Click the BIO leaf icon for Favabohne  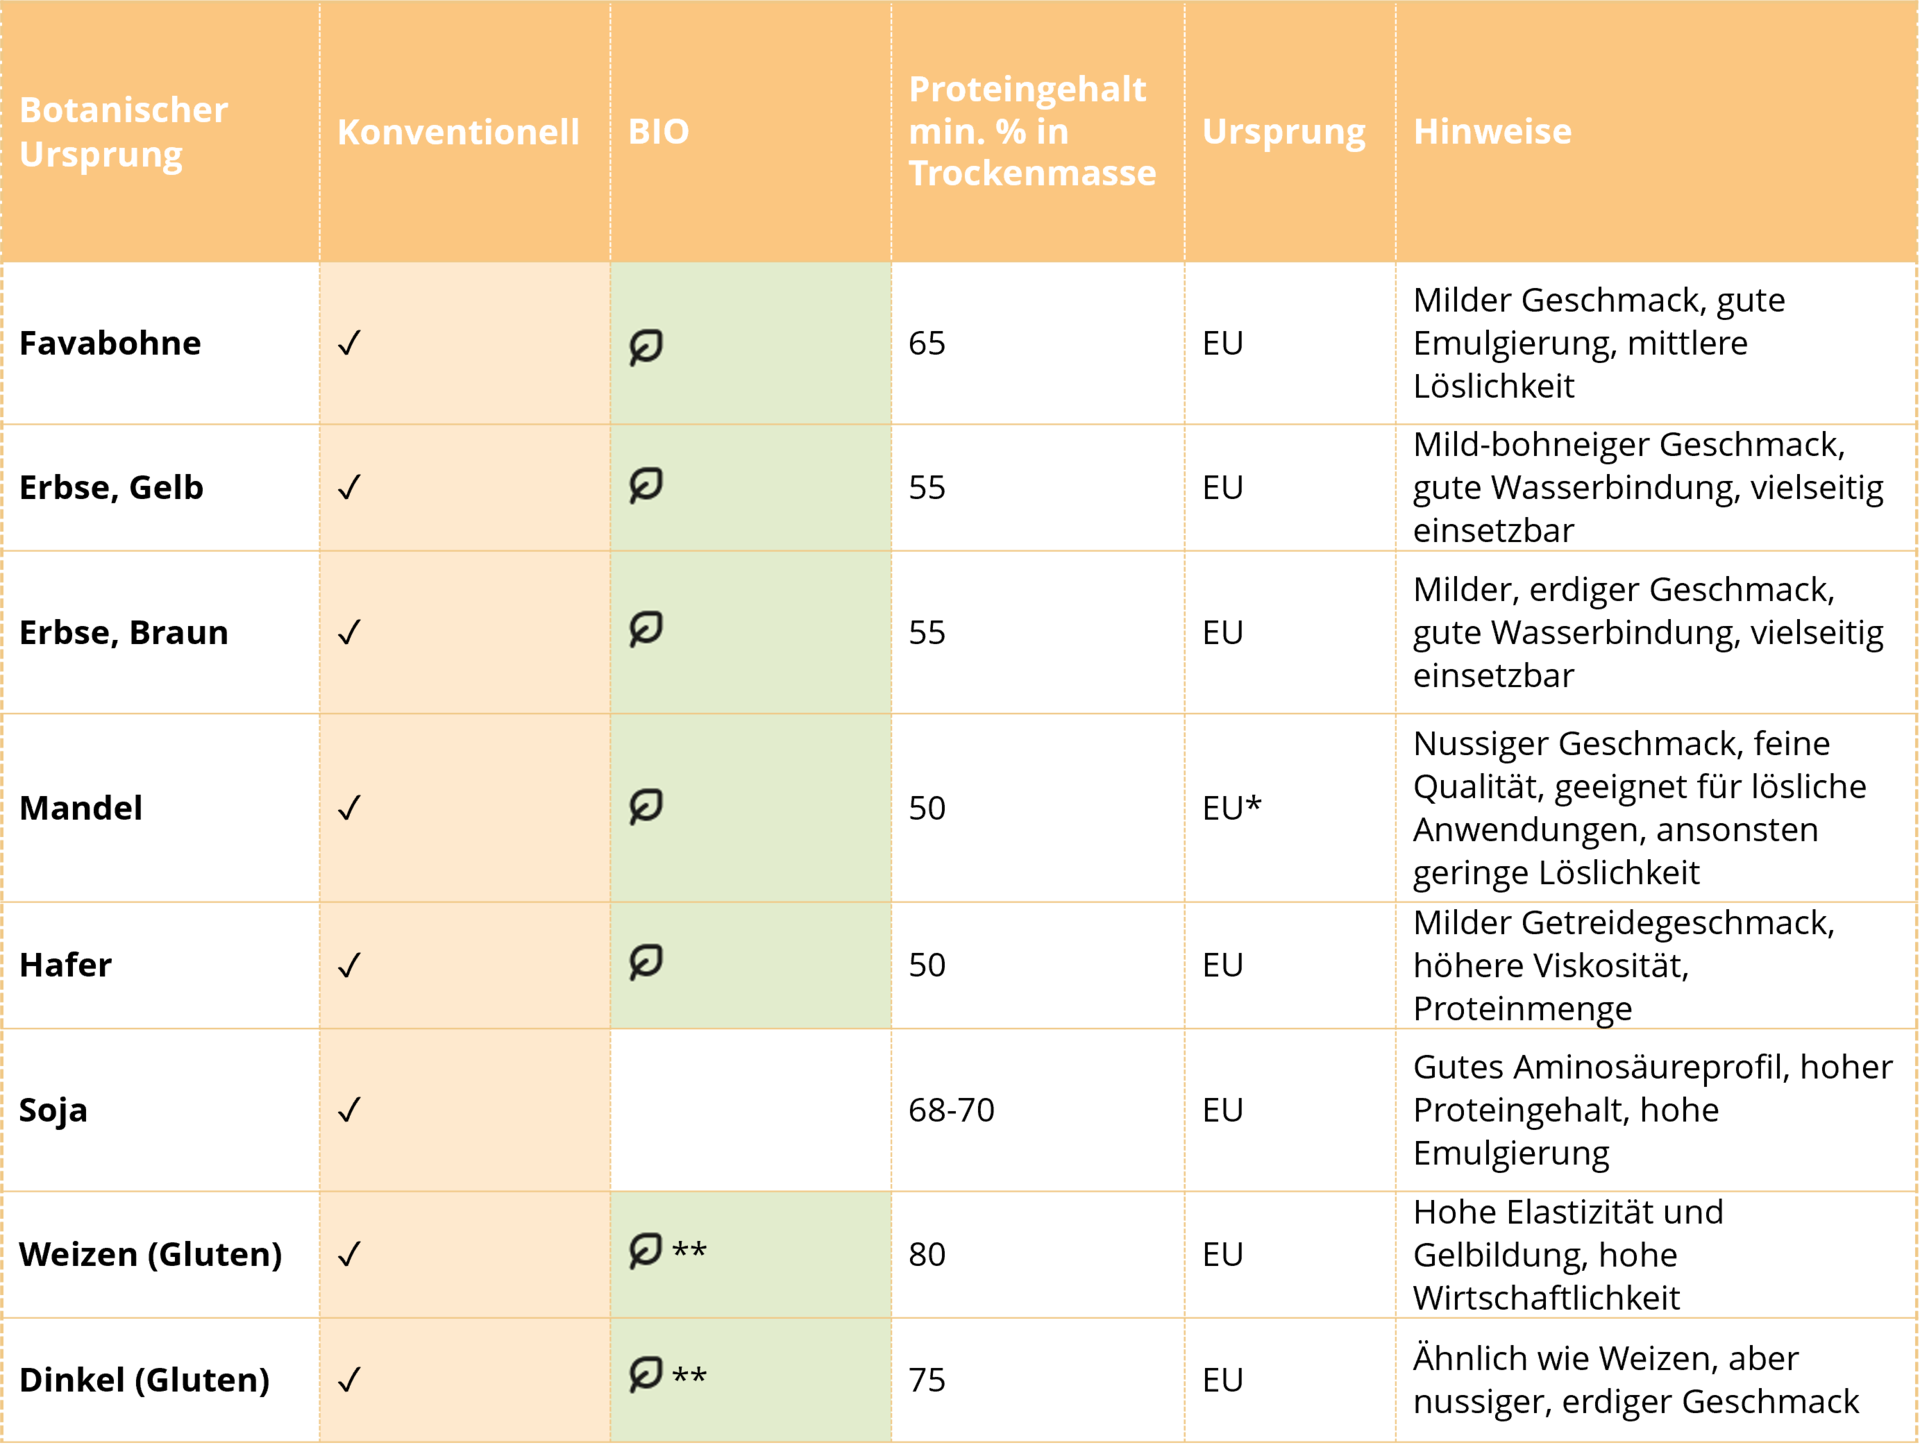[646, 346]
